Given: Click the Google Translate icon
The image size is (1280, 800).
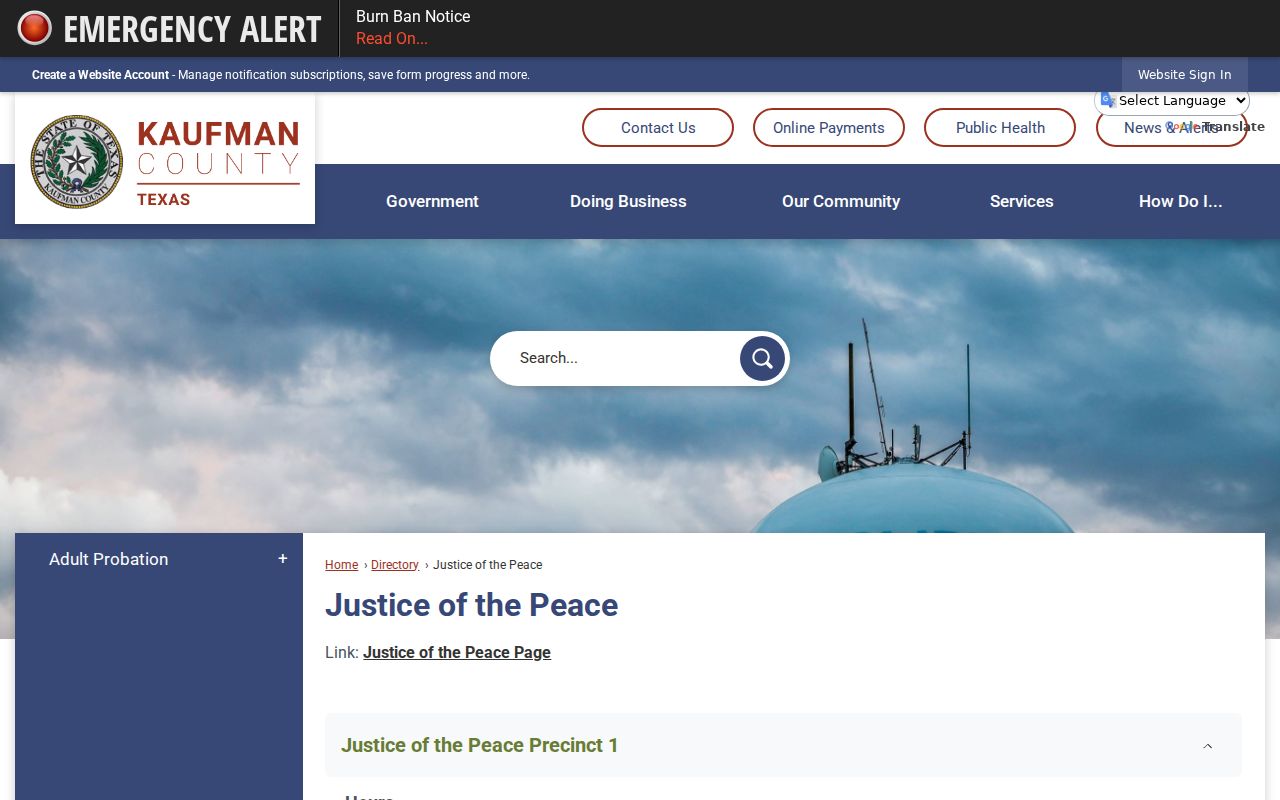Looking at the screenshot, I should pyautogui.click(x=1108, y=100).
